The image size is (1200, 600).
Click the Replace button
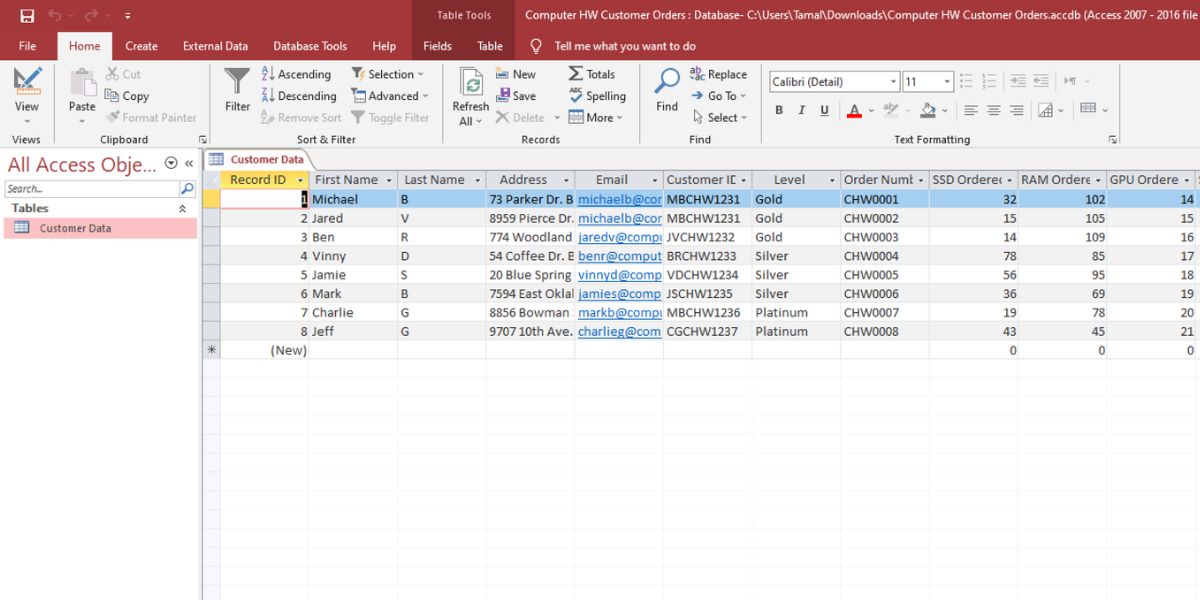point(718,74)
